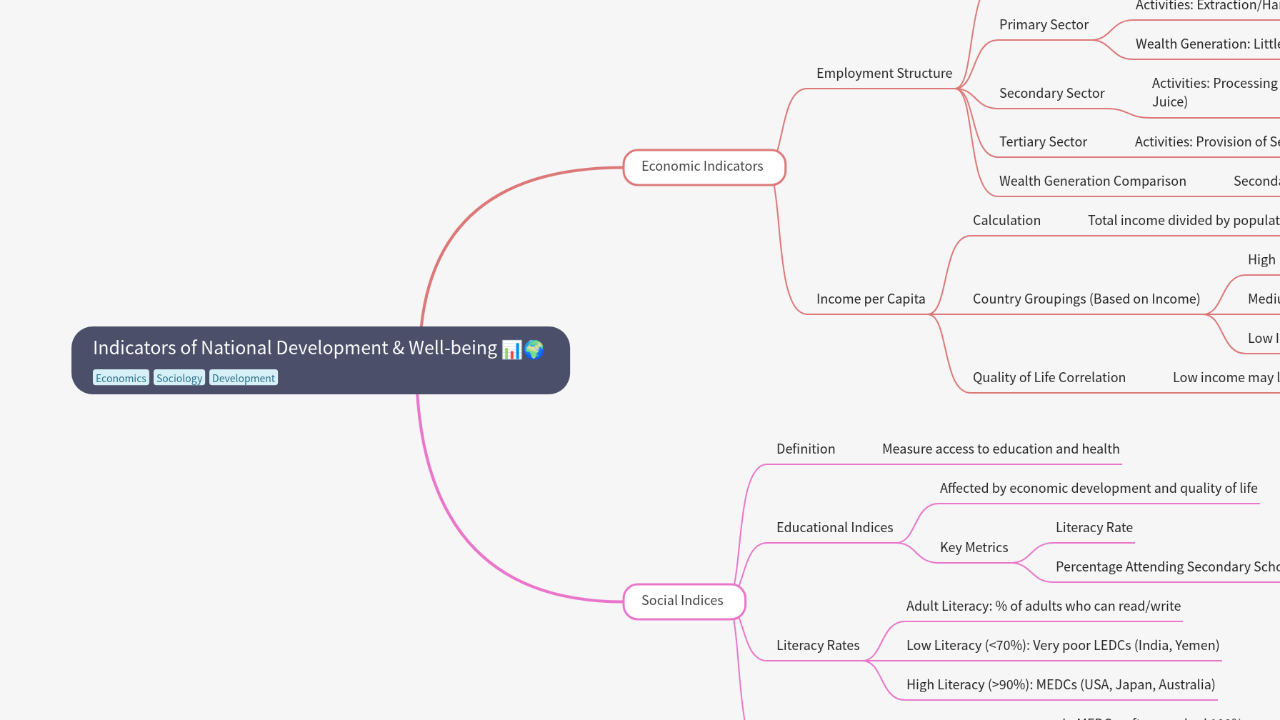Select the 'Literacy Rates' branch node
Image resolution: width=1280 pixels, height=720 pixels.
click(x=818, y=644)
